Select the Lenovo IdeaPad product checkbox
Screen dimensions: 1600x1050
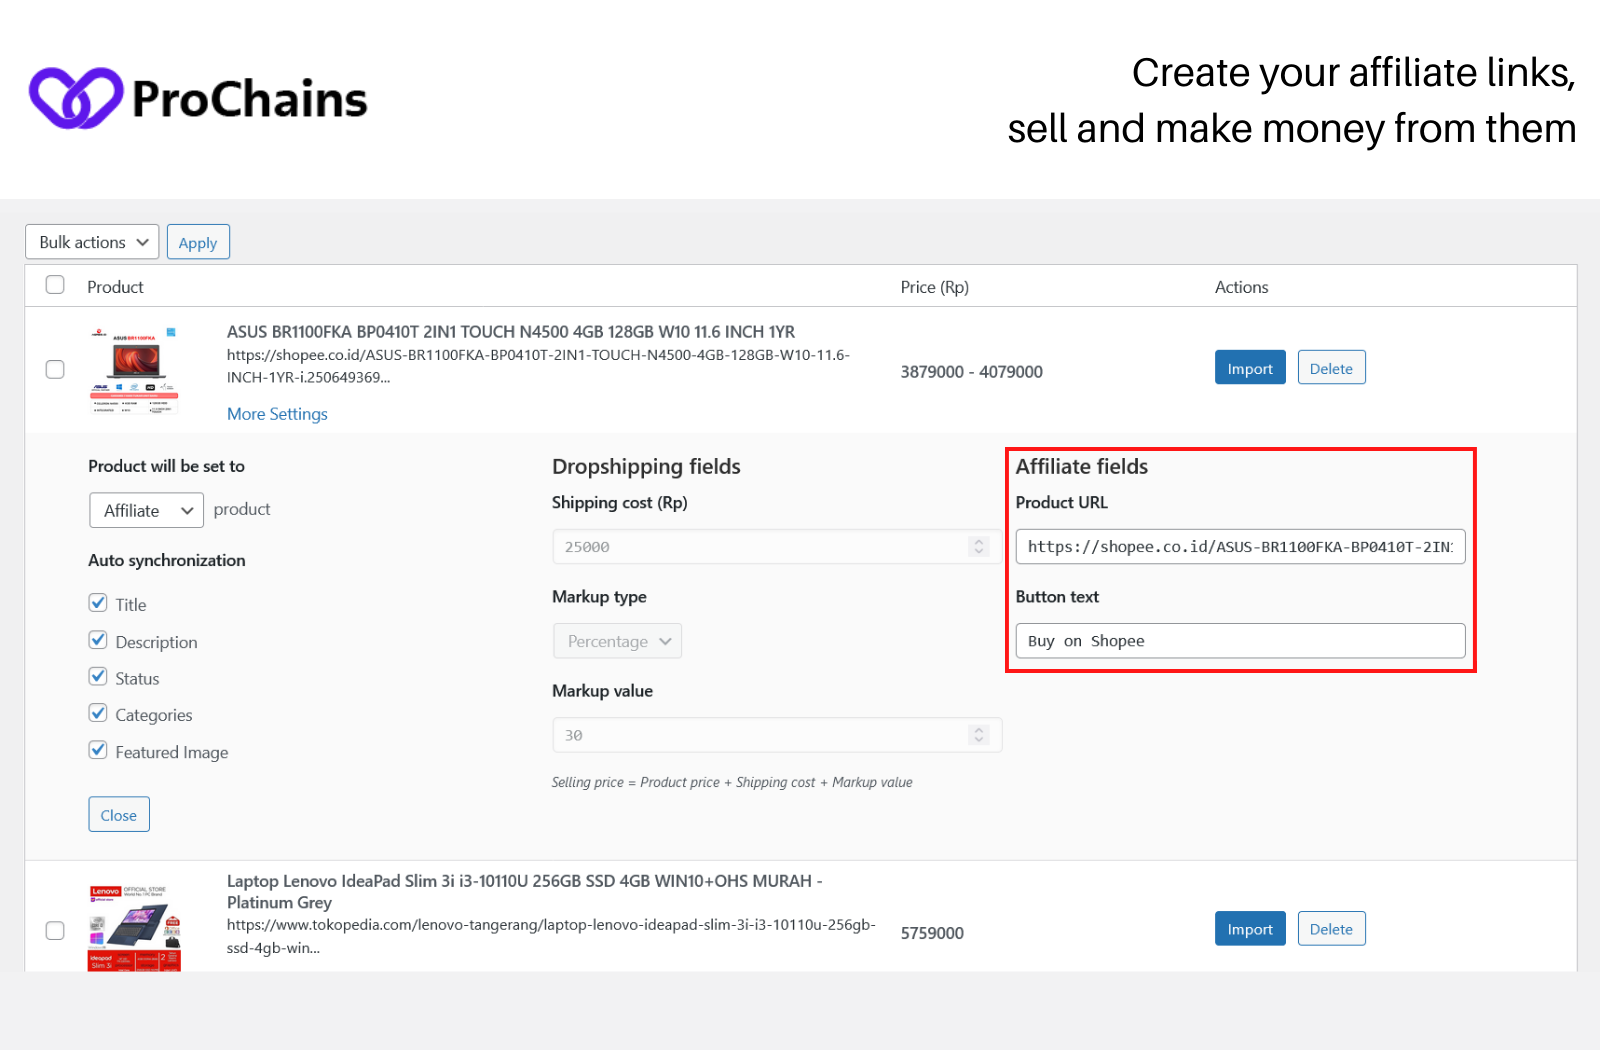point(55,931)
